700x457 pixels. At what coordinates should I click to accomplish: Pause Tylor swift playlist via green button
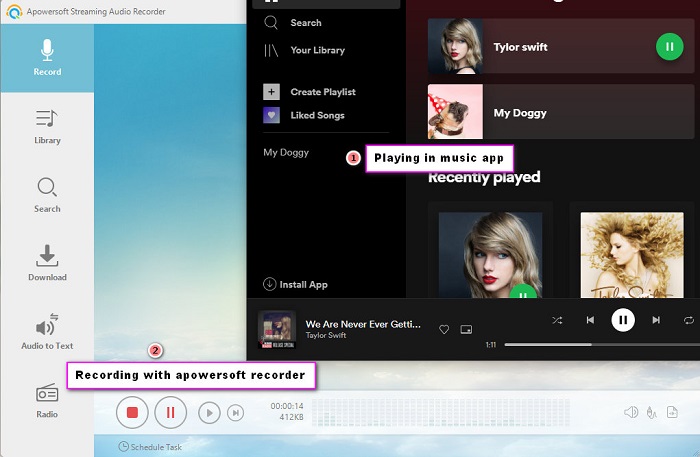[669, 46]
